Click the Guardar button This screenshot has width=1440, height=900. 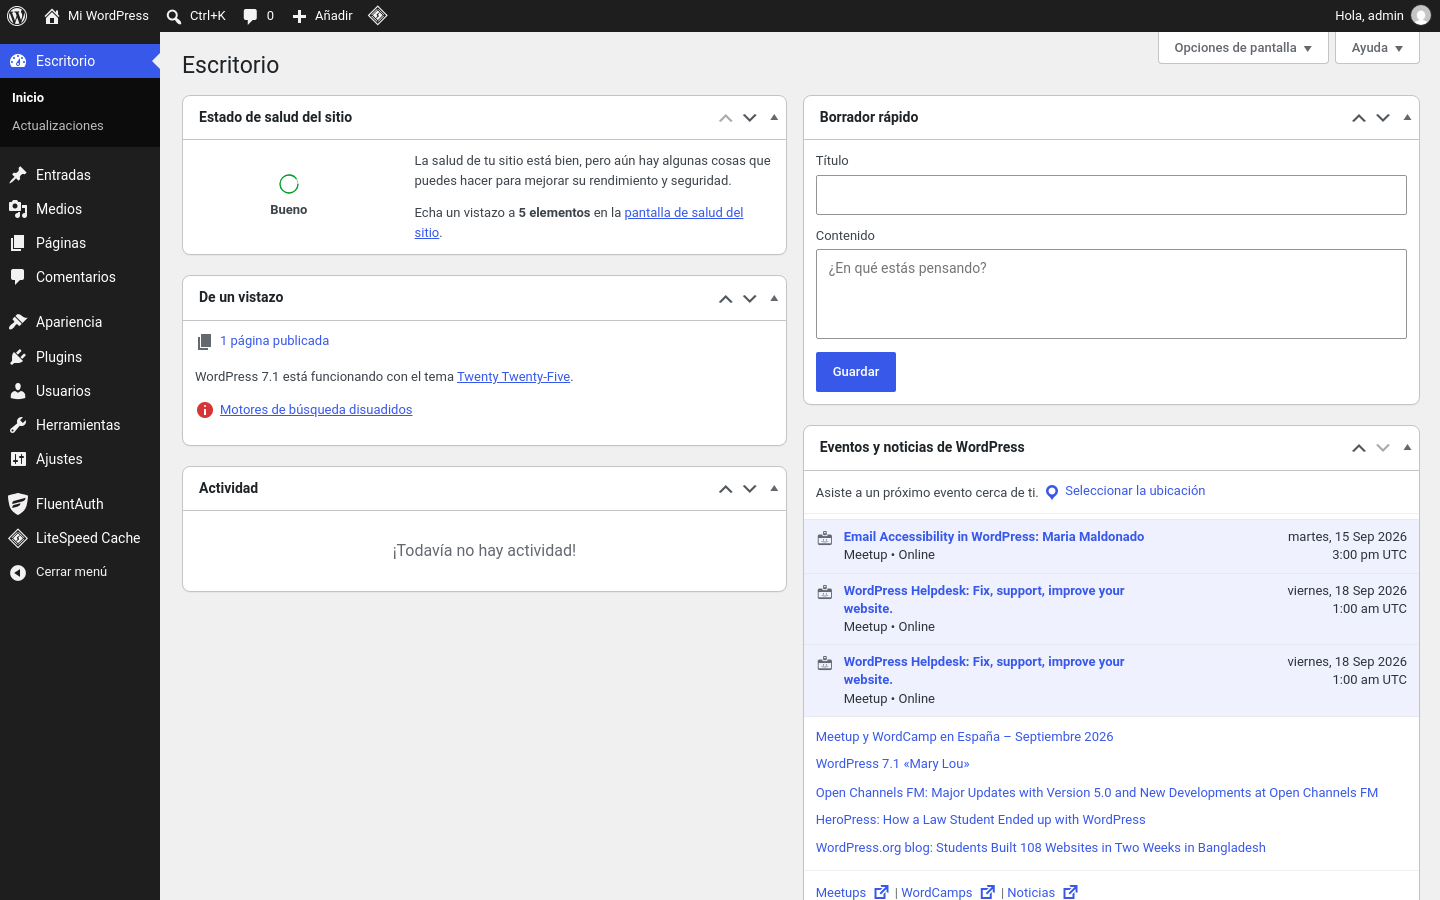click(856, 372)
